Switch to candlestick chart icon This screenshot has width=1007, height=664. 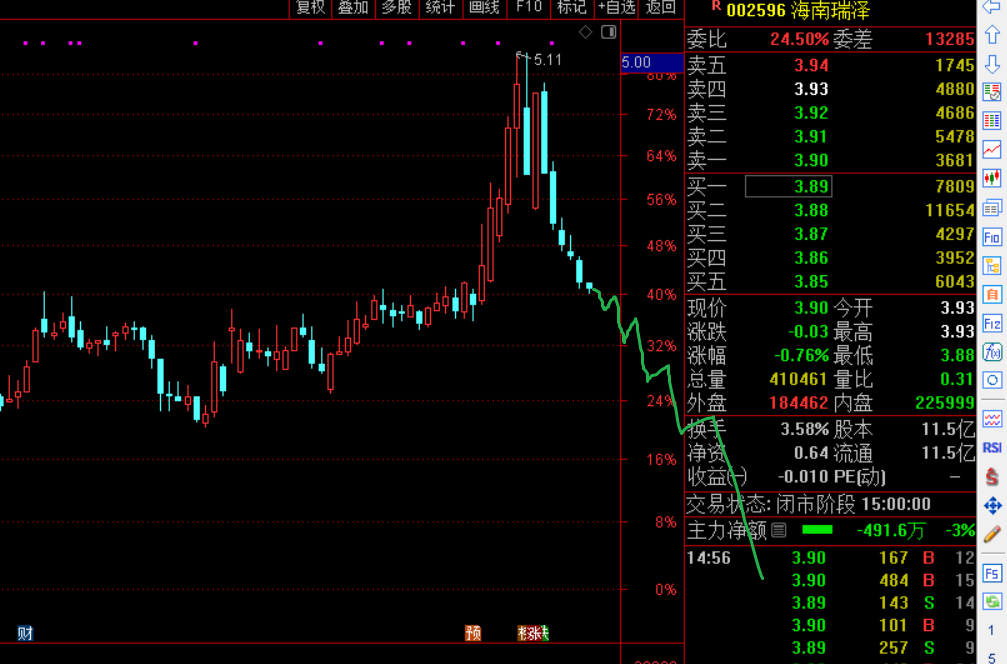[992, 178]
